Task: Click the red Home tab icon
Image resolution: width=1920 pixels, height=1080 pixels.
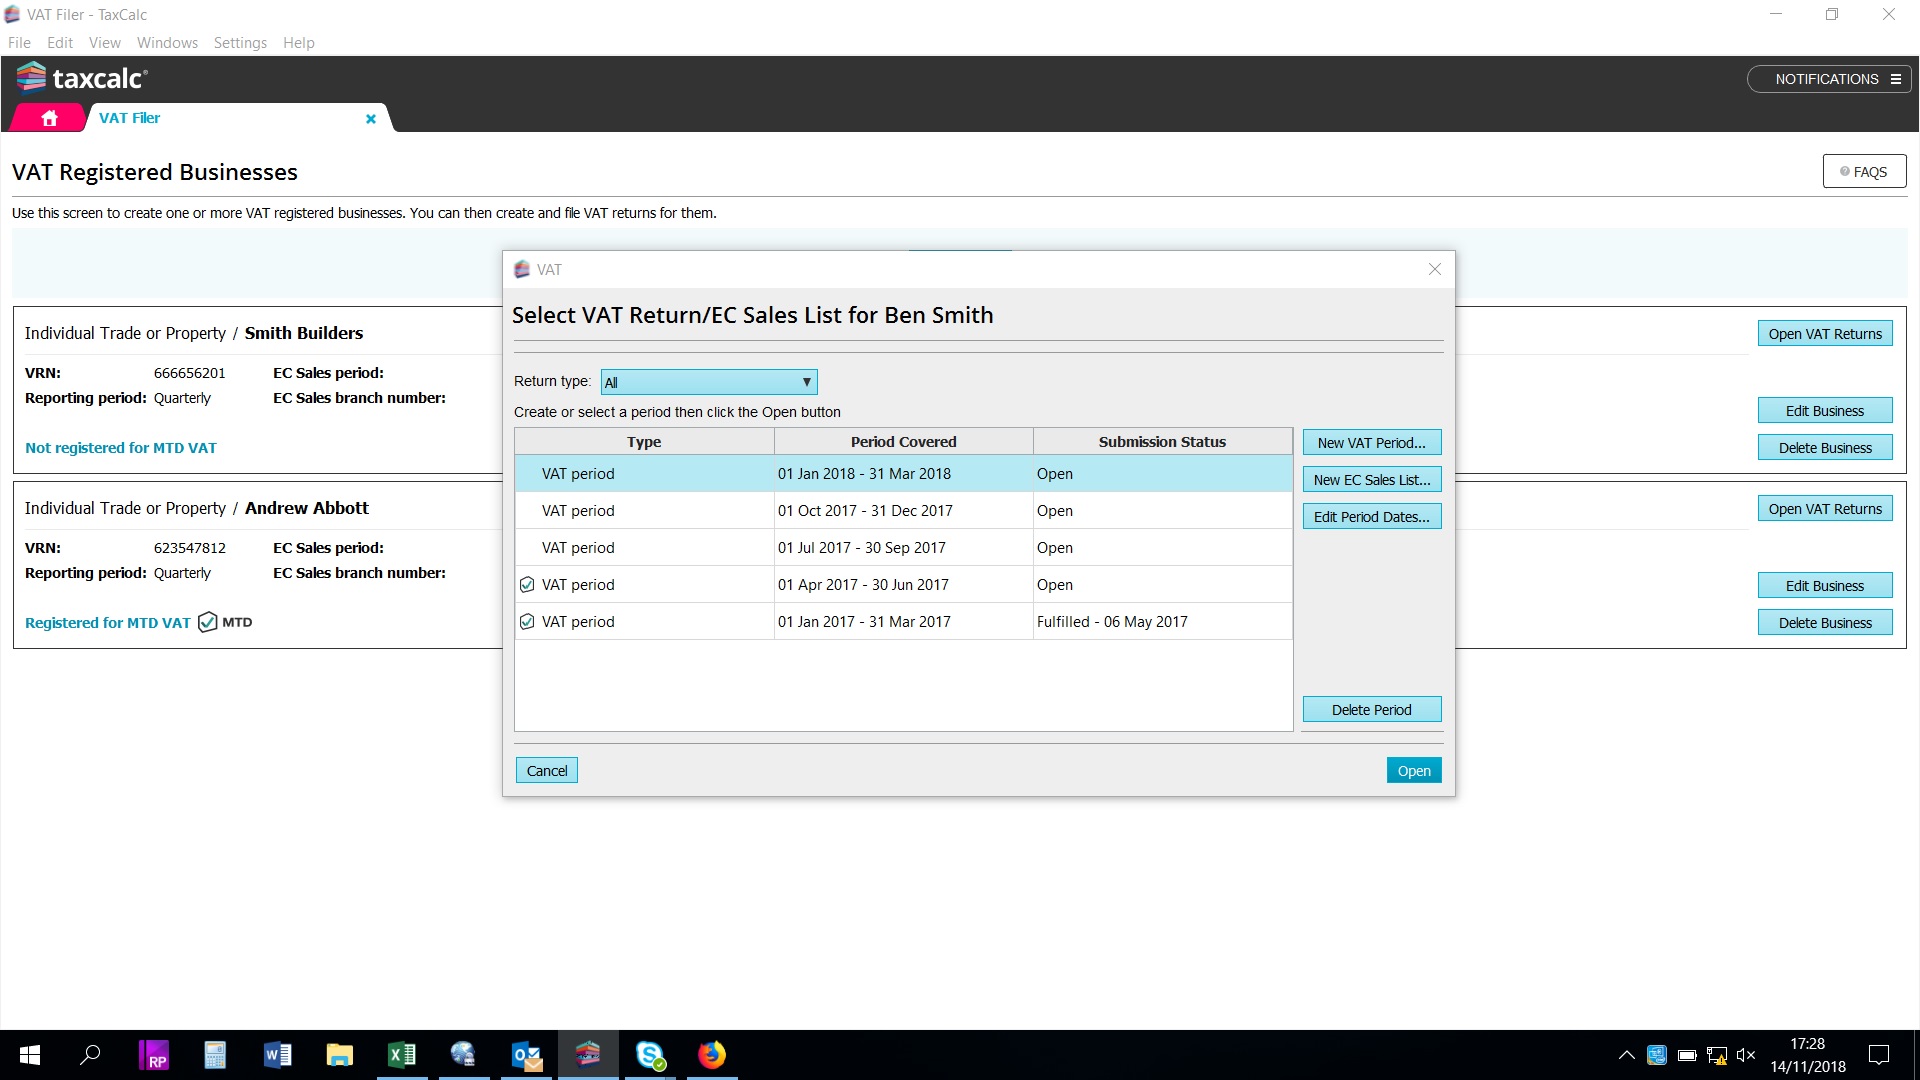Action: [x=49, y=118]
